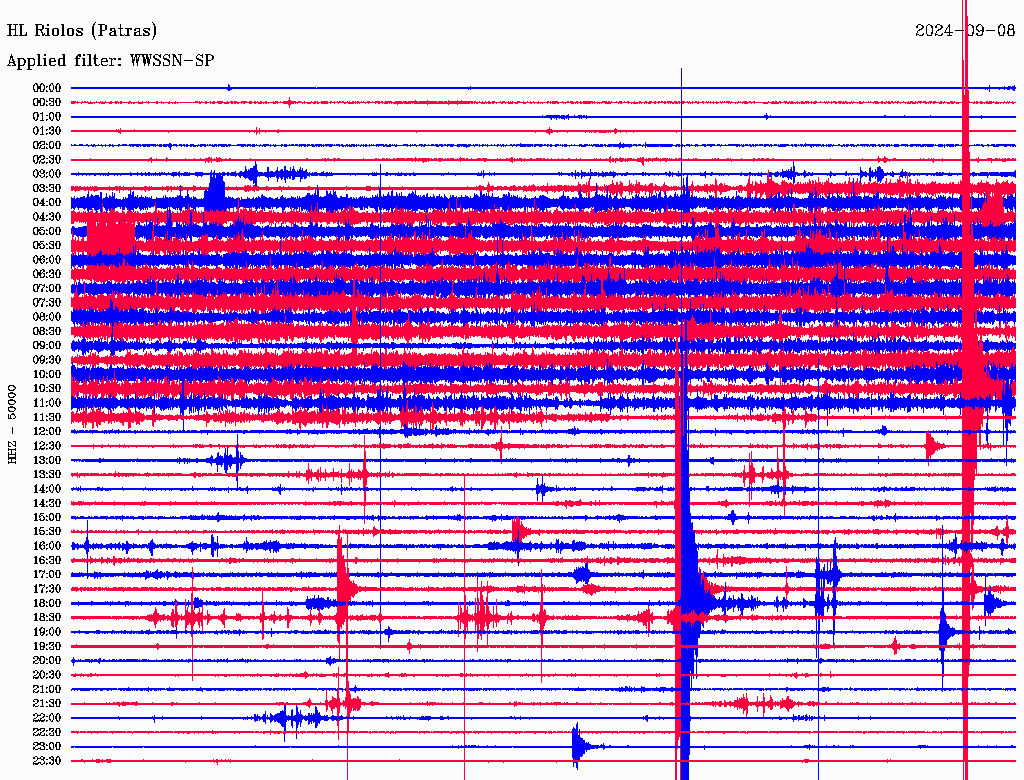This screenshot has width=1024, height=780.
Task: Select the 16:00 time label
Action: (x=47, y=546)
